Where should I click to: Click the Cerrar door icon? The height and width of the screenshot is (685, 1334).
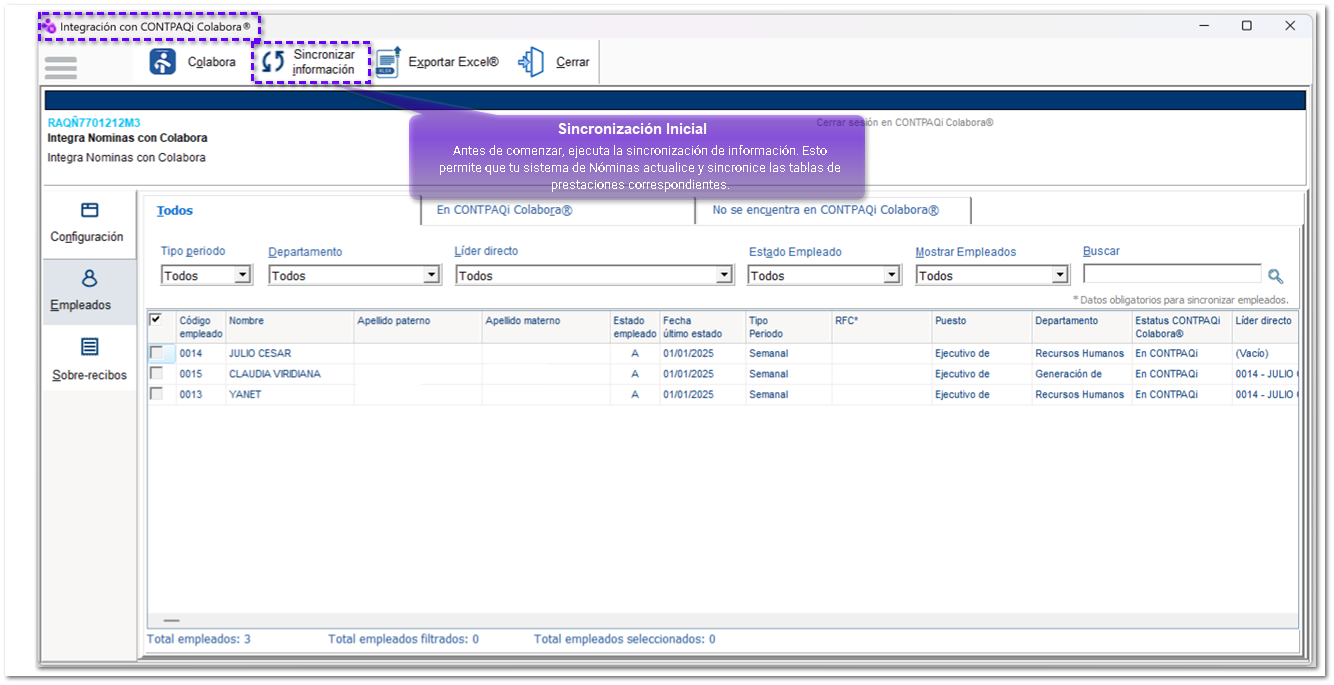point(530,62)
